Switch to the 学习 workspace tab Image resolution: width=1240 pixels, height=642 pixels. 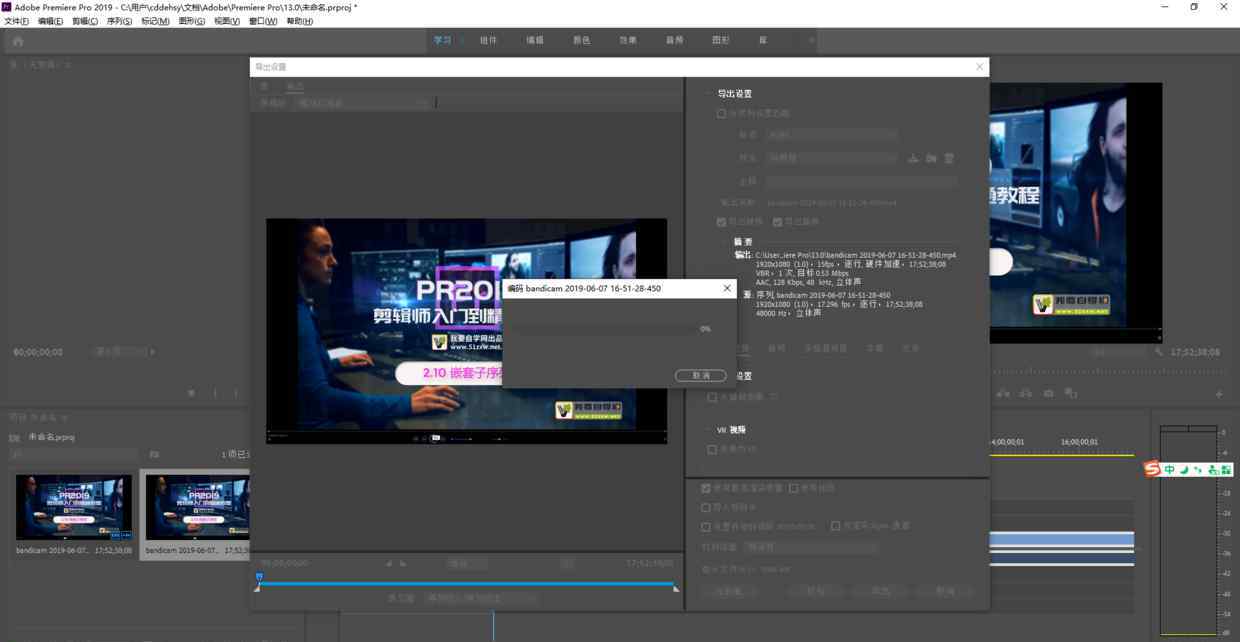point(443,40)
